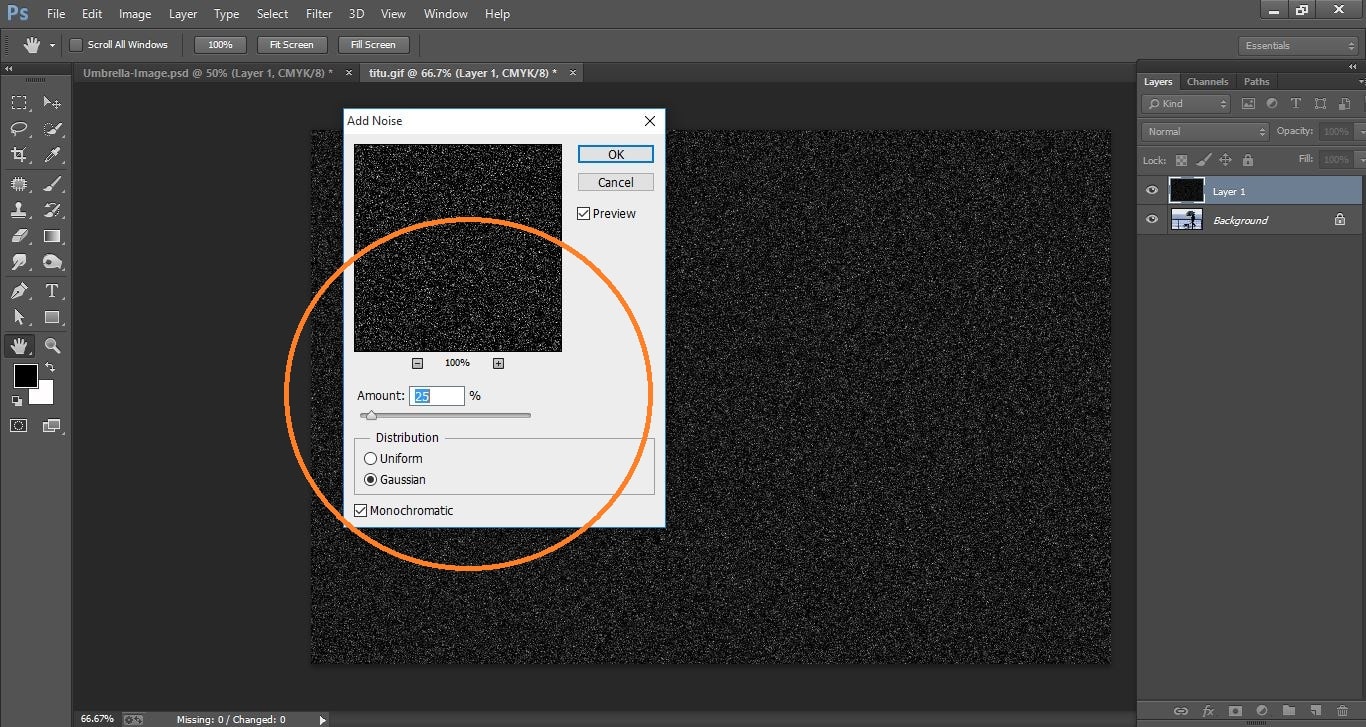Select the Crop tool

point(19,155)
